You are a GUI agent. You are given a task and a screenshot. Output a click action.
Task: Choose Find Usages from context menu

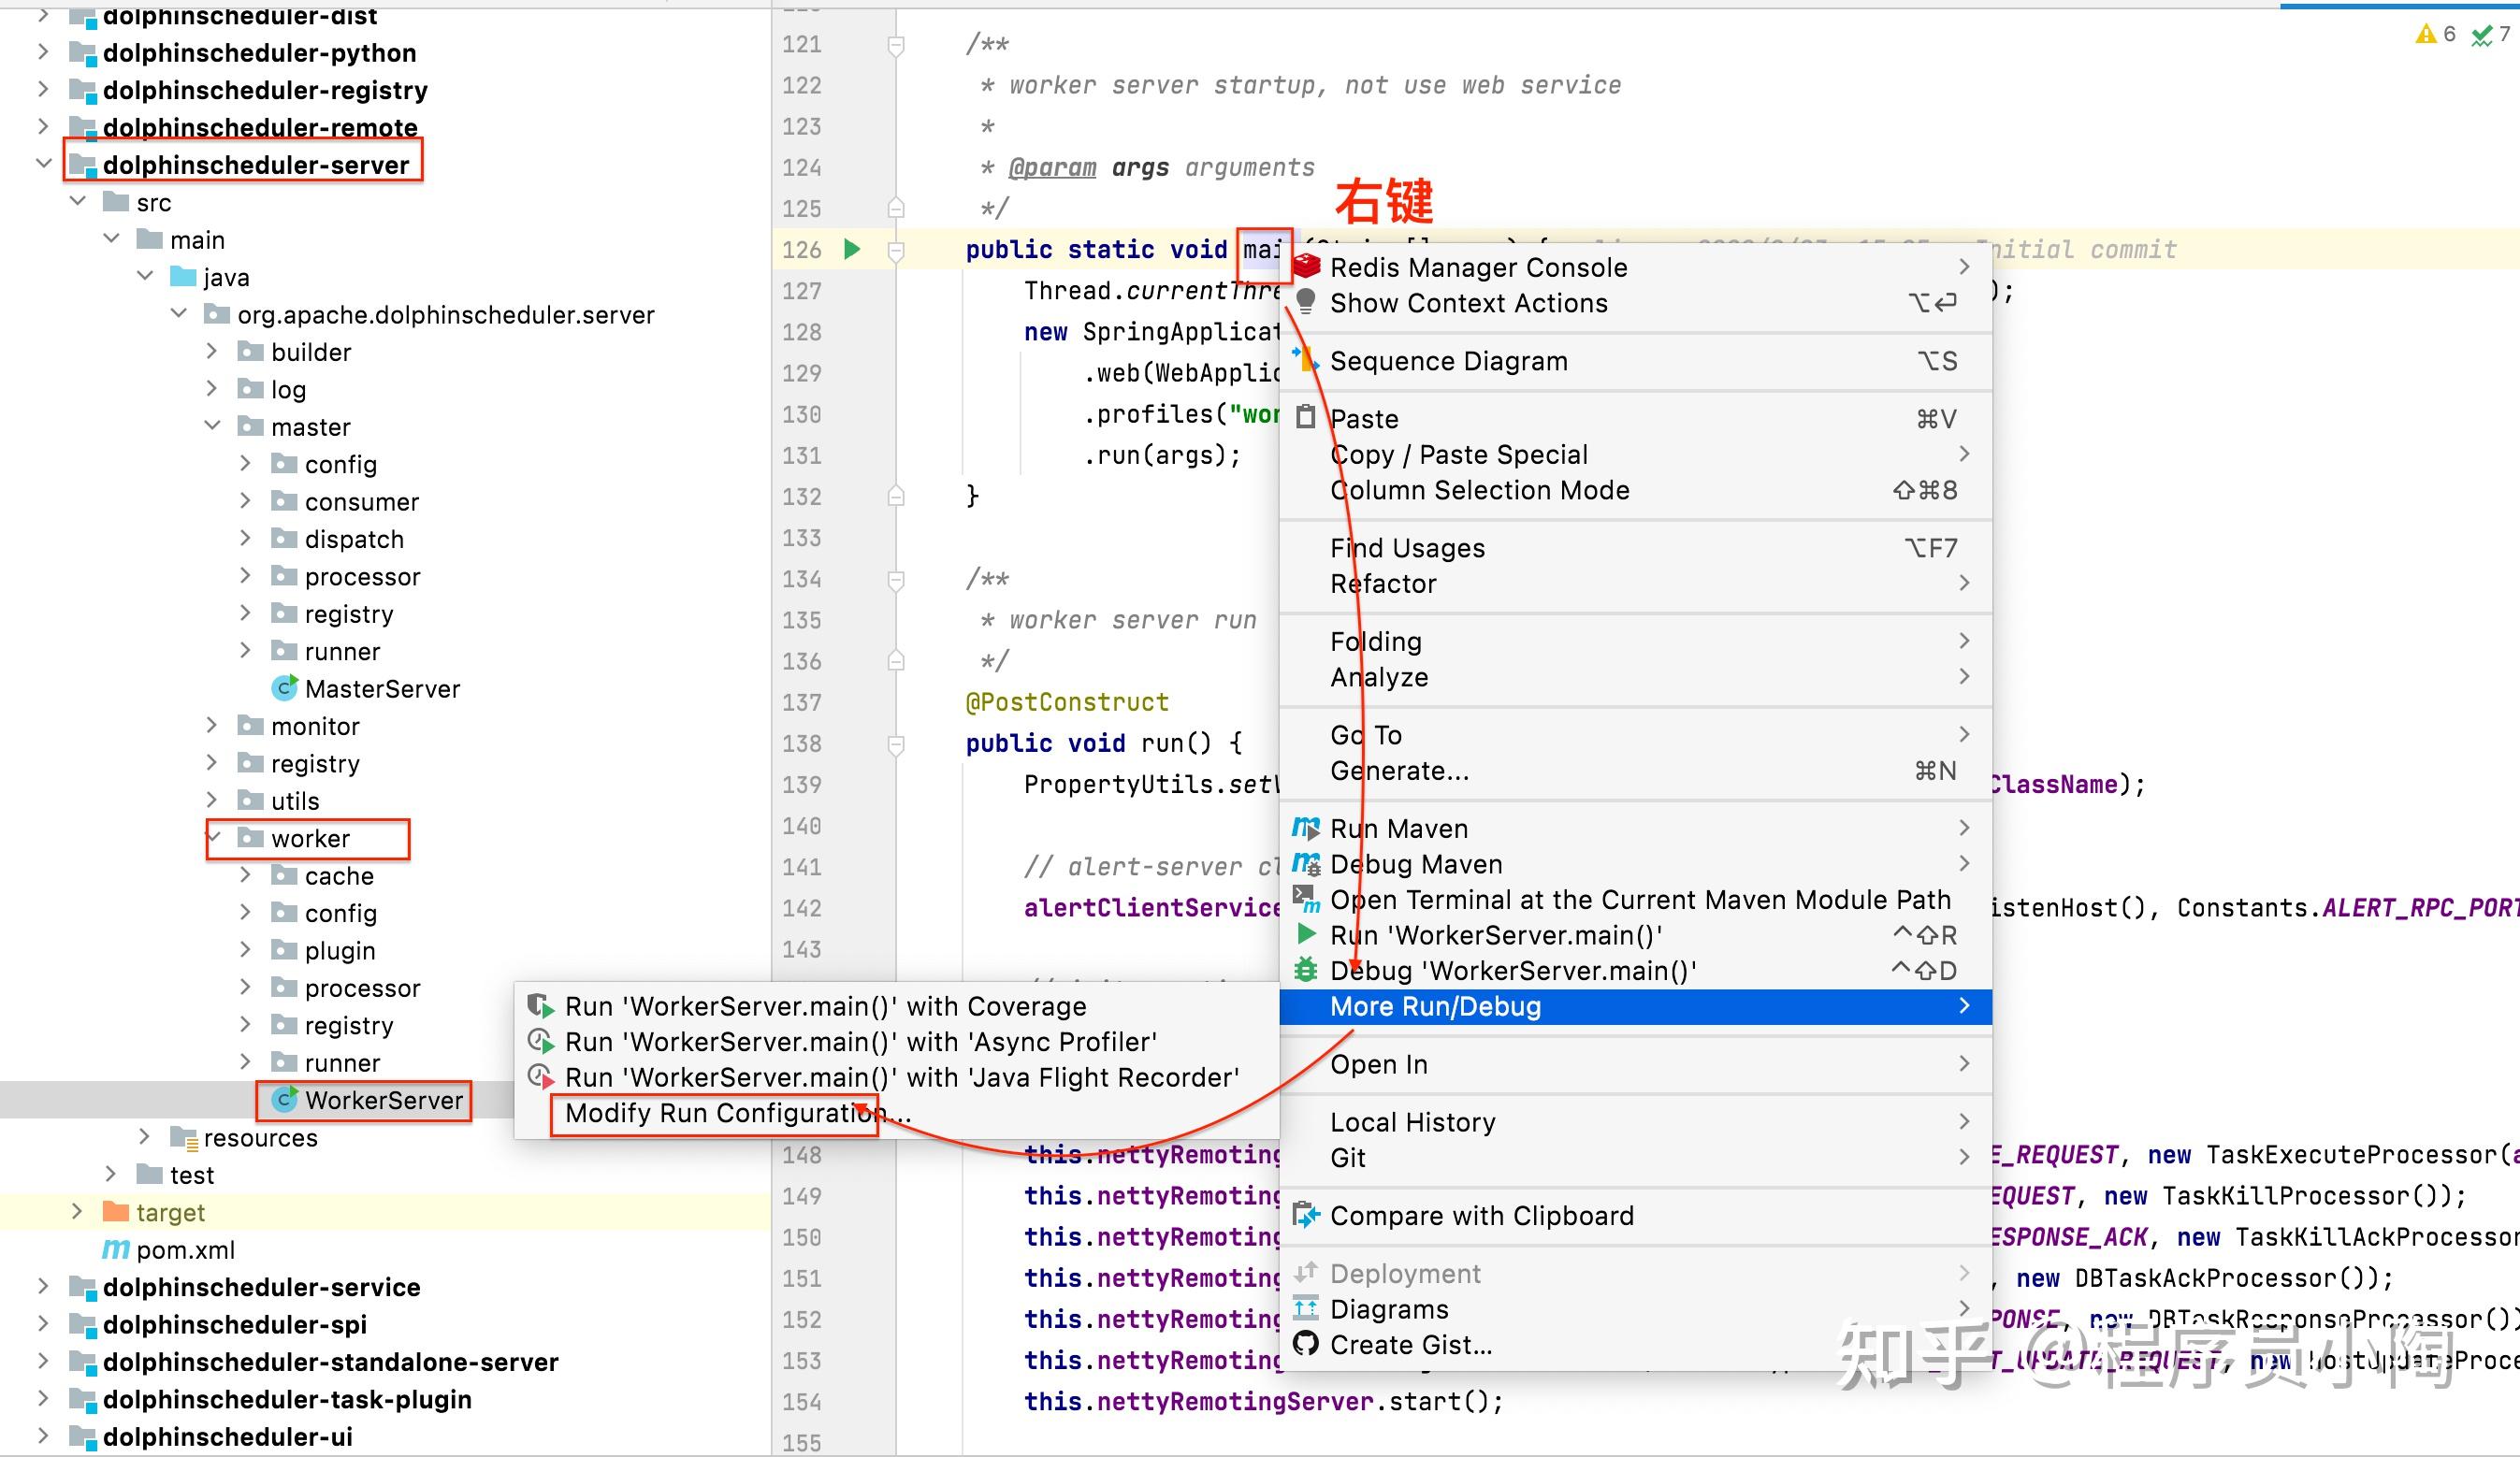pos(1407,548)
